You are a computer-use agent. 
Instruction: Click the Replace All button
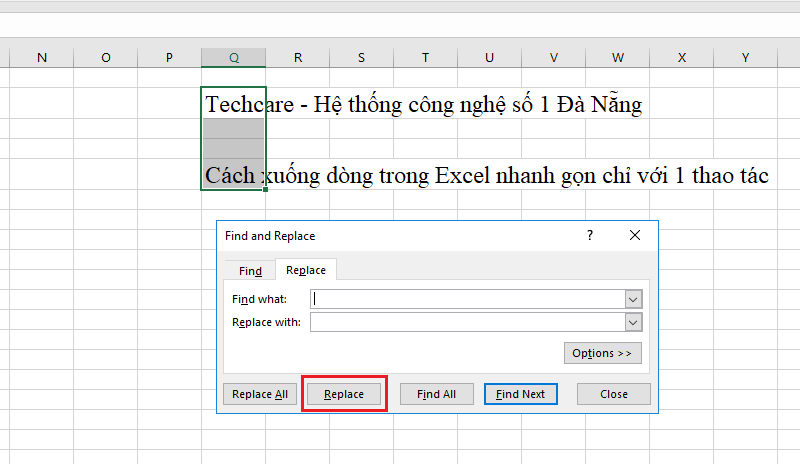click(x=260, y=394)
